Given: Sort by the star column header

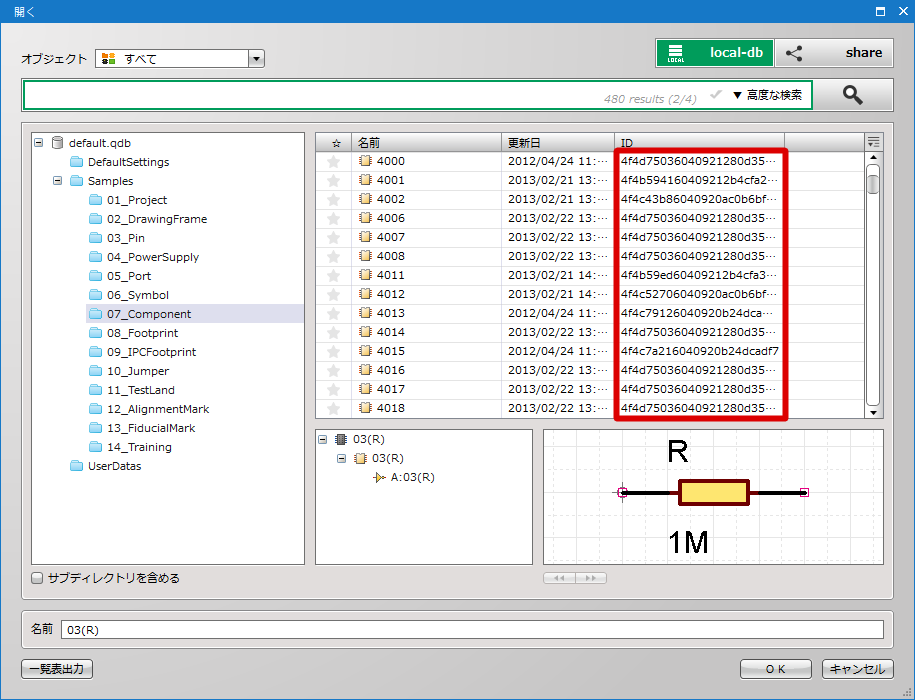Looking at the screenshot, I should point(334,142).
